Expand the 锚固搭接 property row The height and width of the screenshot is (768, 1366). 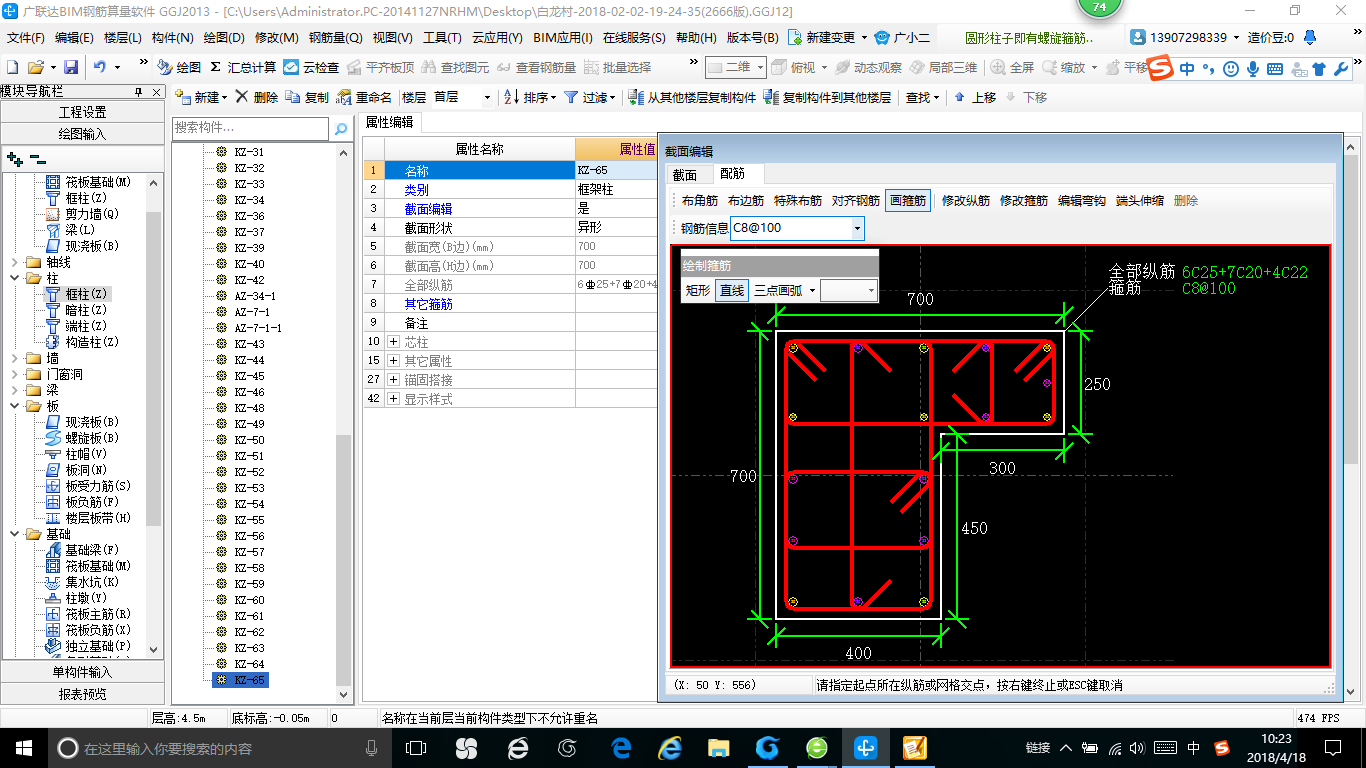point(393,380)
